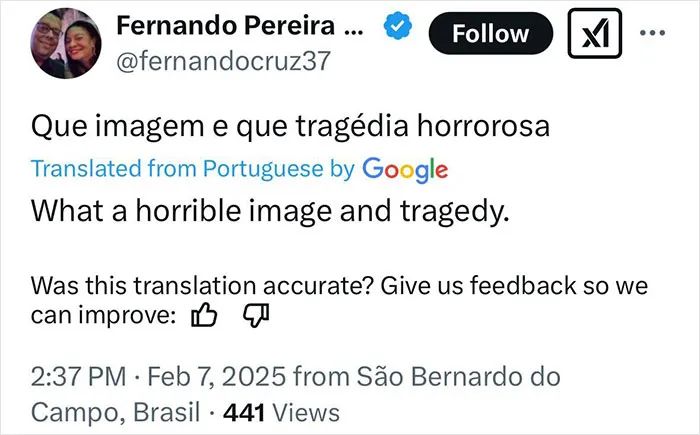
Task: Click the blue verified badge
Action: tap(397, 26)
